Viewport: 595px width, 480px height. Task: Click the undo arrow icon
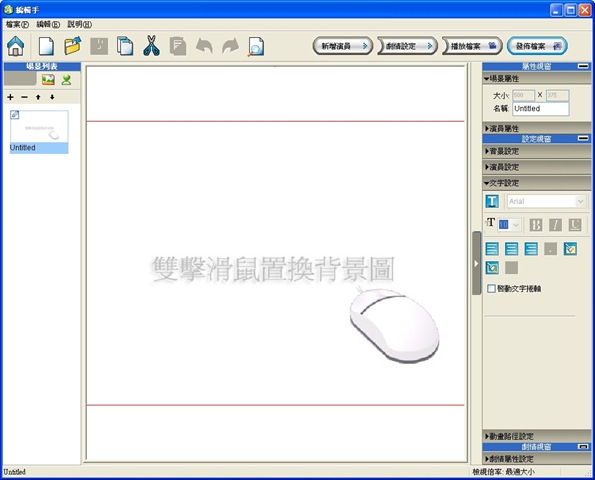tap(204, 46)
